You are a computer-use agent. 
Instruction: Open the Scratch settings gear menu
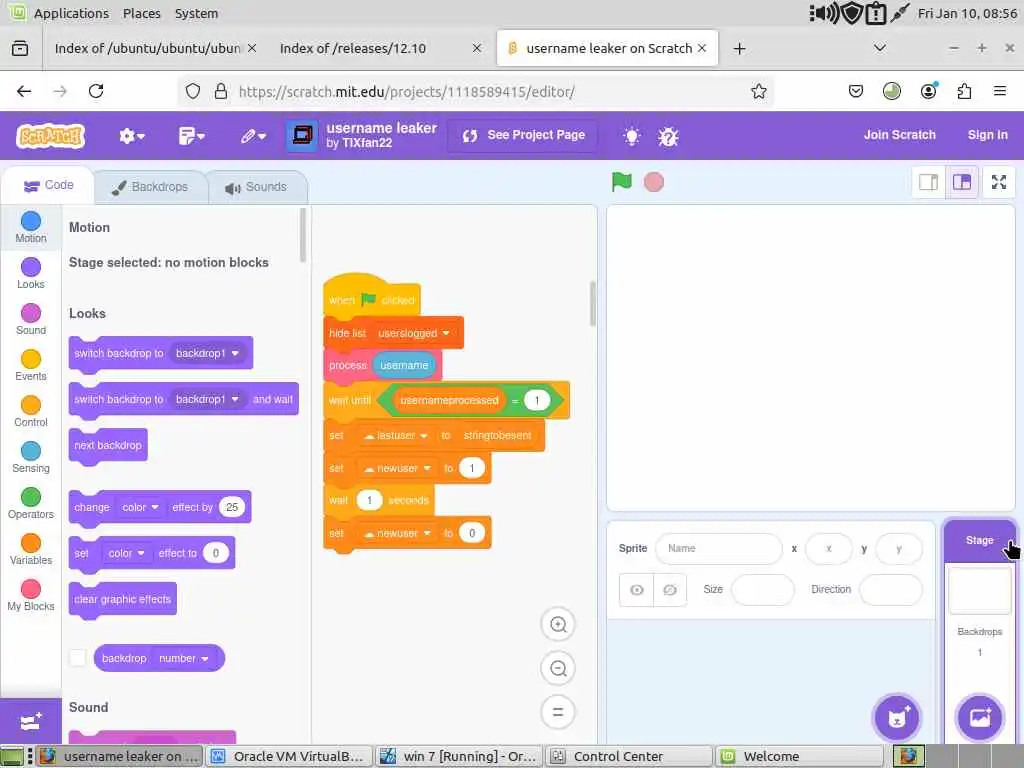pos(131,136)
